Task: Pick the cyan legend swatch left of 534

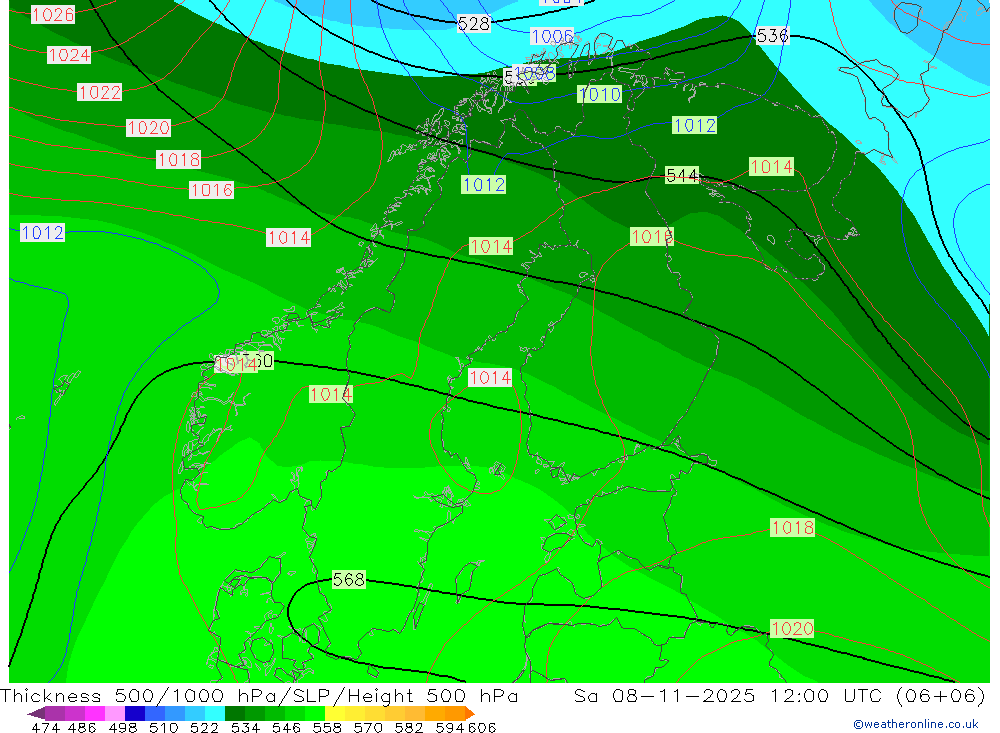Action: tap(214, 713)
